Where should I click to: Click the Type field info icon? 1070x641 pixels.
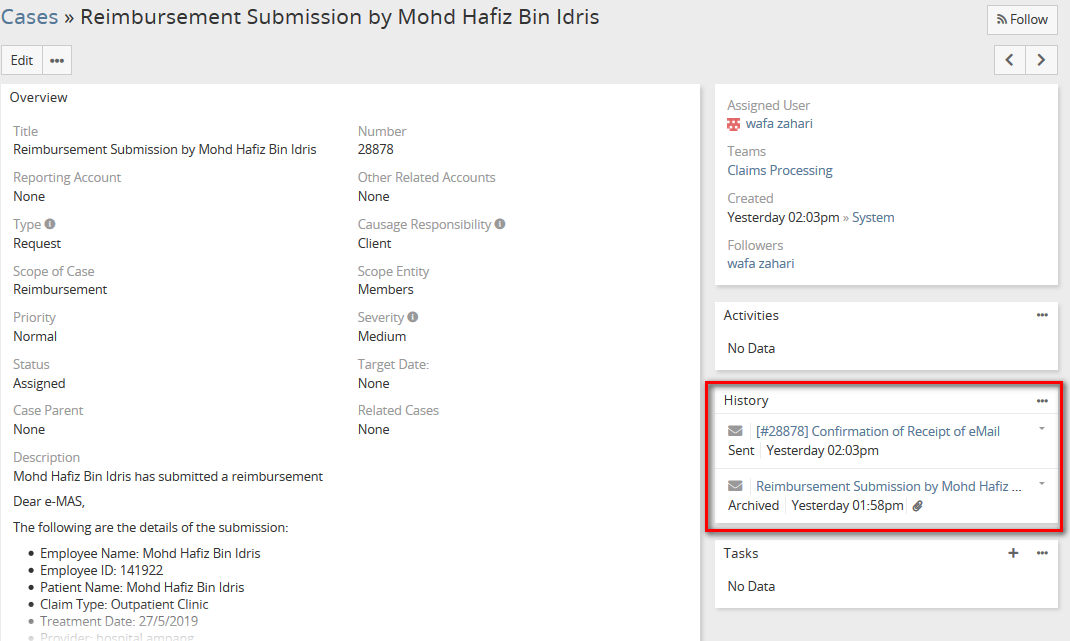pos(50,225)
